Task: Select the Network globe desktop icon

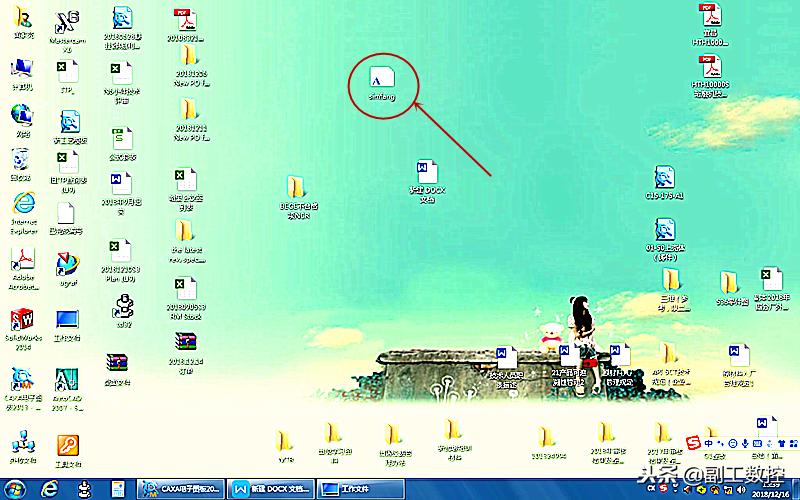Action: point(22,120)
